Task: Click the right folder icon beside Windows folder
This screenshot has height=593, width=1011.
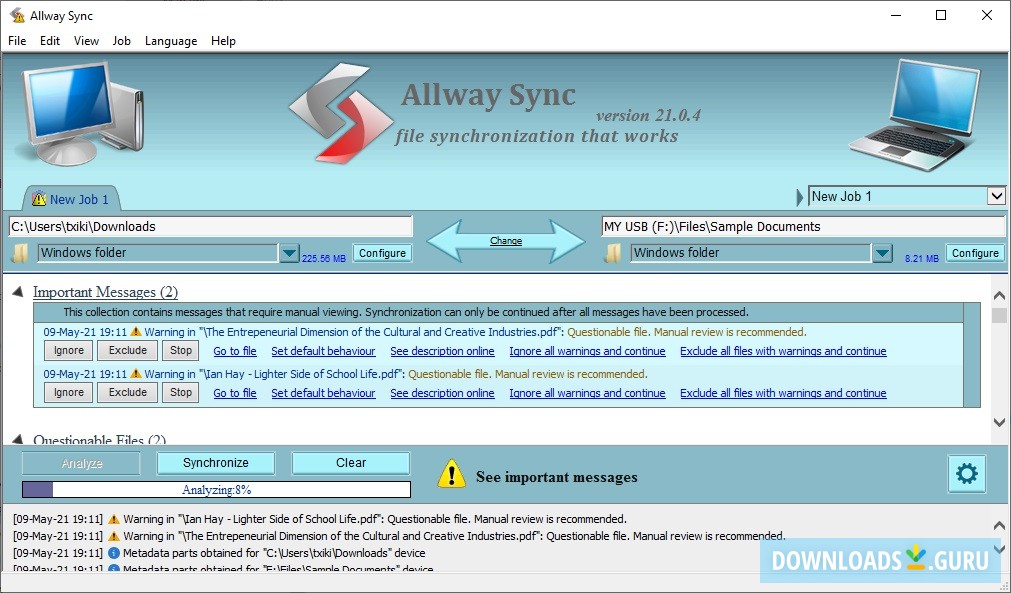Action: pyautogui.click(x=613, y=253)
